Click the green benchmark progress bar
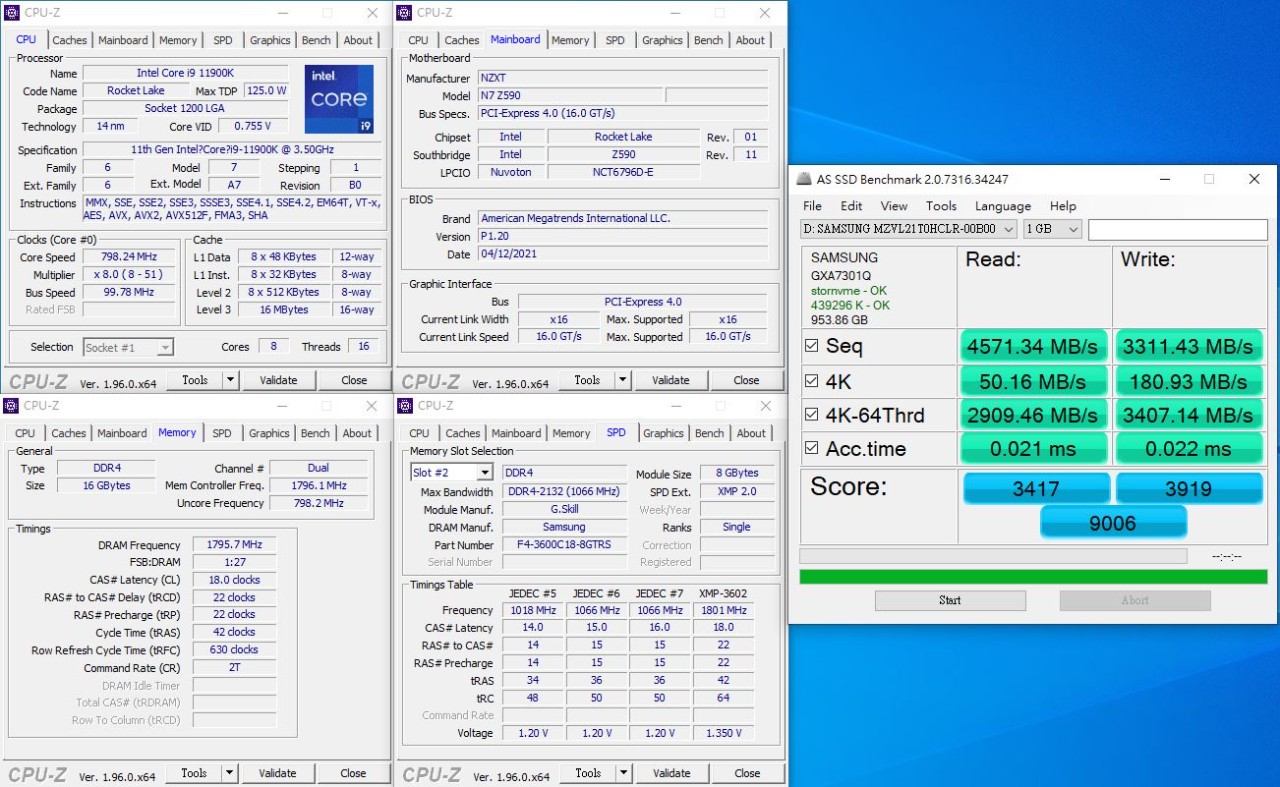Viewport: 1280px width, 787px height. 1033,577
